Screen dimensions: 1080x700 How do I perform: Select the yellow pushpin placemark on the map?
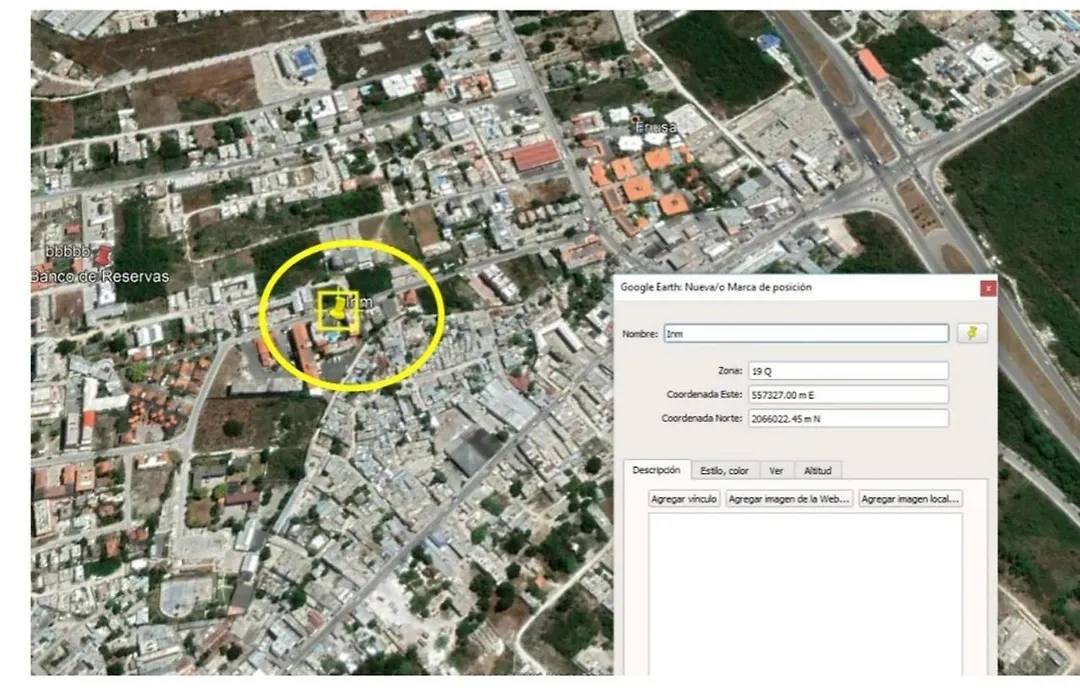(x=338, y=310)
